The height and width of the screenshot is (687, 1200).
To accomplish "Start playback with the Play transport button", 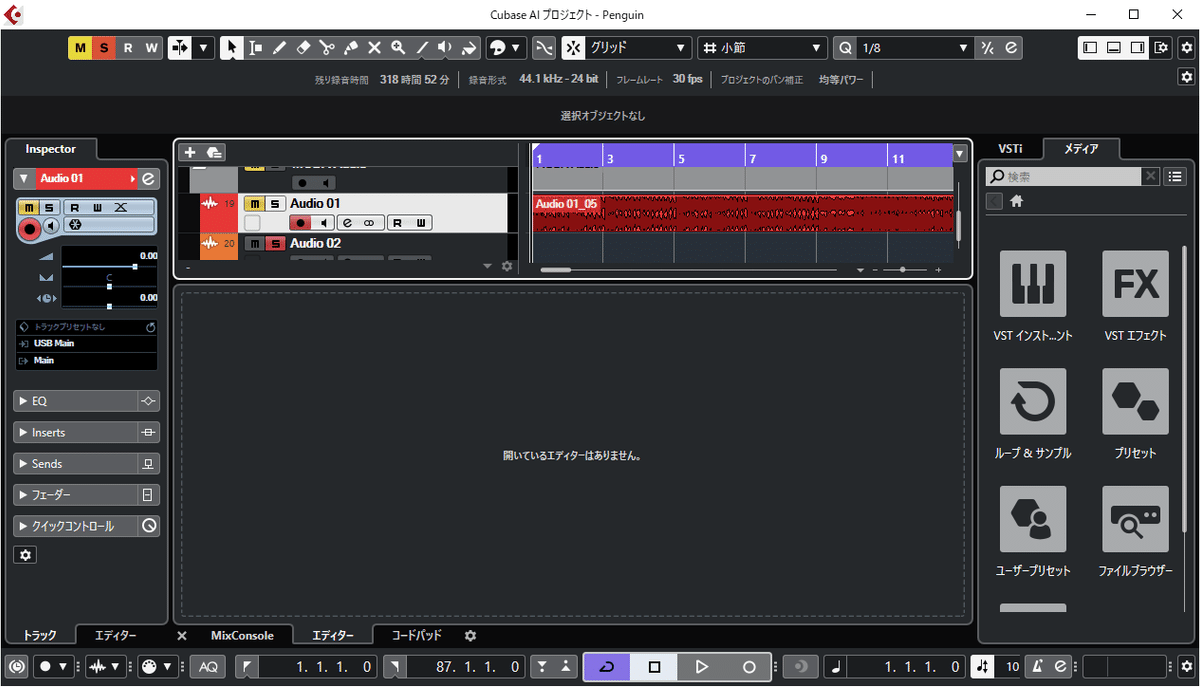I will (x=701, y=666).
